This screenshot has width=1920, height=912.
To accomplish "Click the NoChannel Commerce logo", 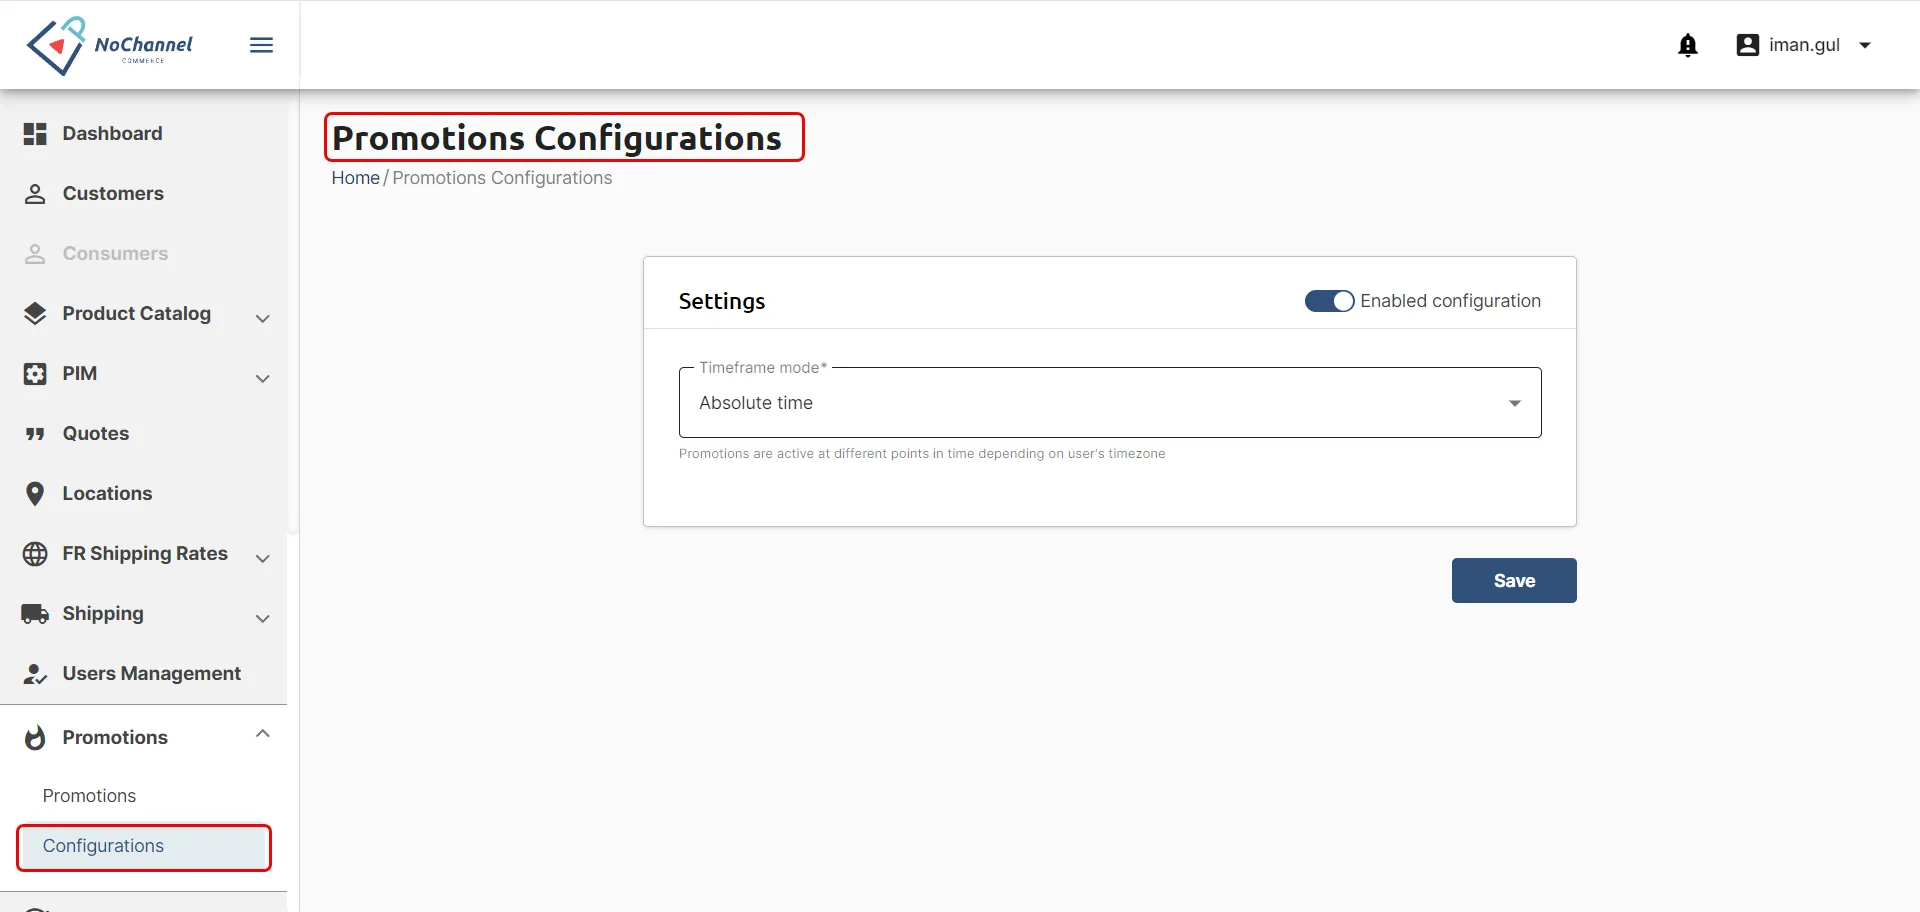I will [x=109, y=45].
